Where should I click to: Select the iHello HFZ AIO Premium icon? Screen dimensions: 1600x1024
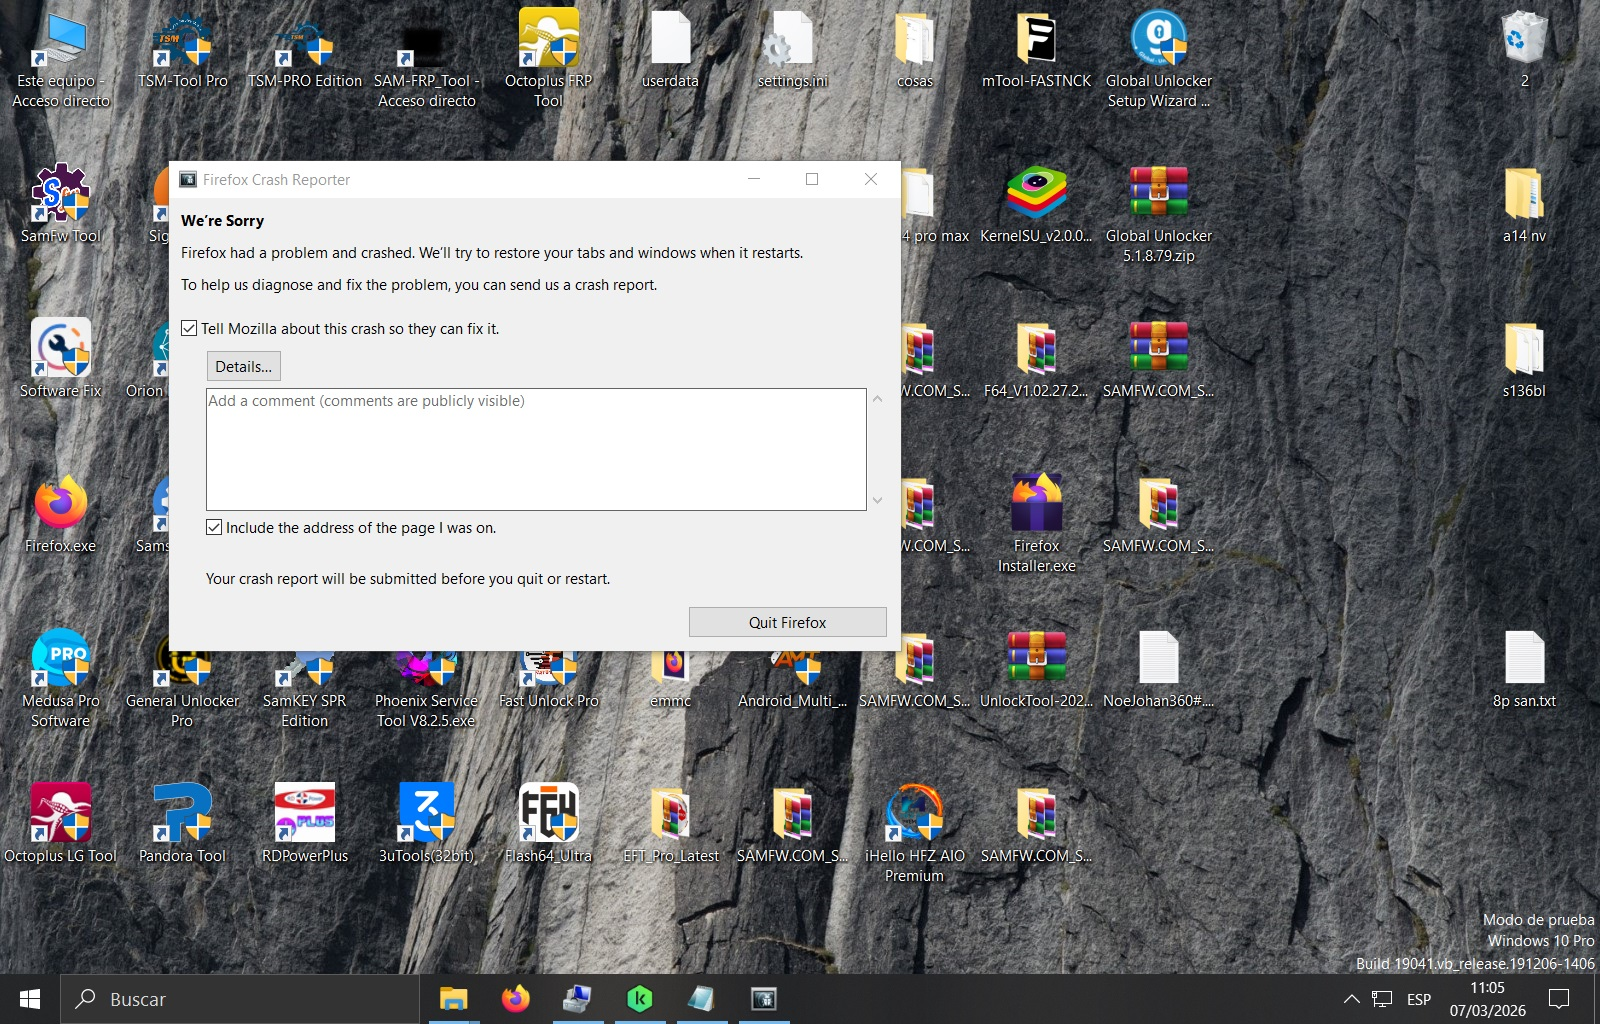pos(914,815)
